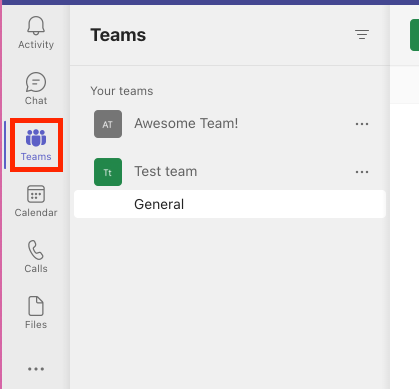Select the General channel
Screen dimensions: 419x389
tap(230, 204)
